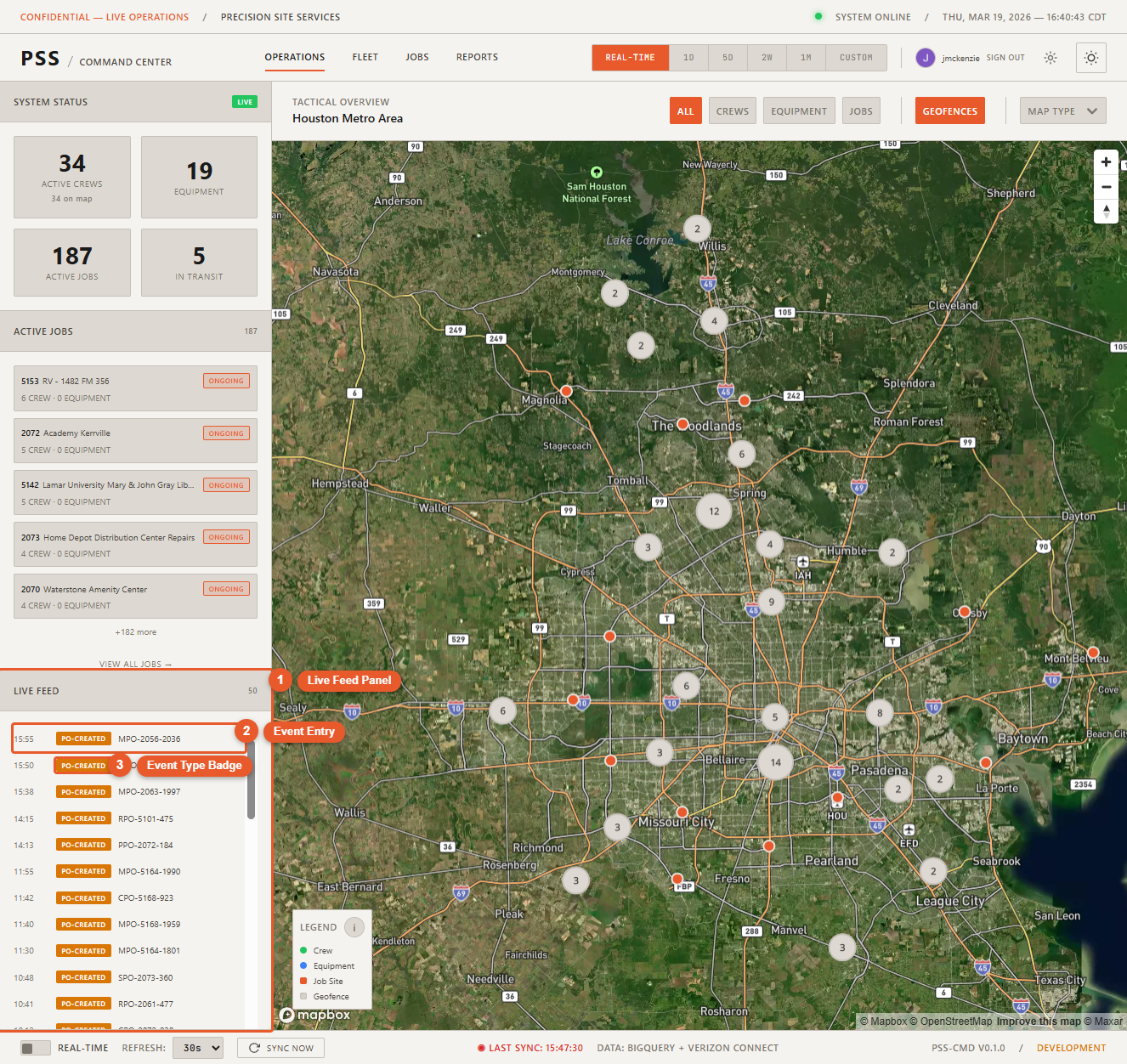
Task: Zoom in using the map plus icon
Action: point(1106,161)
